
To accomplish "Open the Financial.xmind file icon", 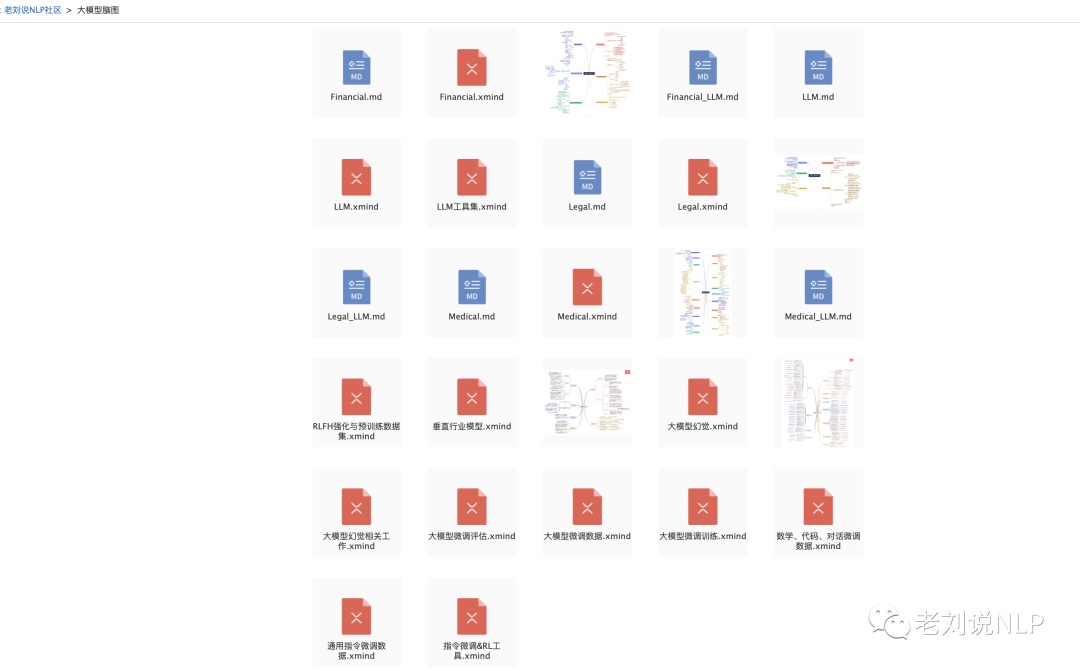I will click(472, 68).
